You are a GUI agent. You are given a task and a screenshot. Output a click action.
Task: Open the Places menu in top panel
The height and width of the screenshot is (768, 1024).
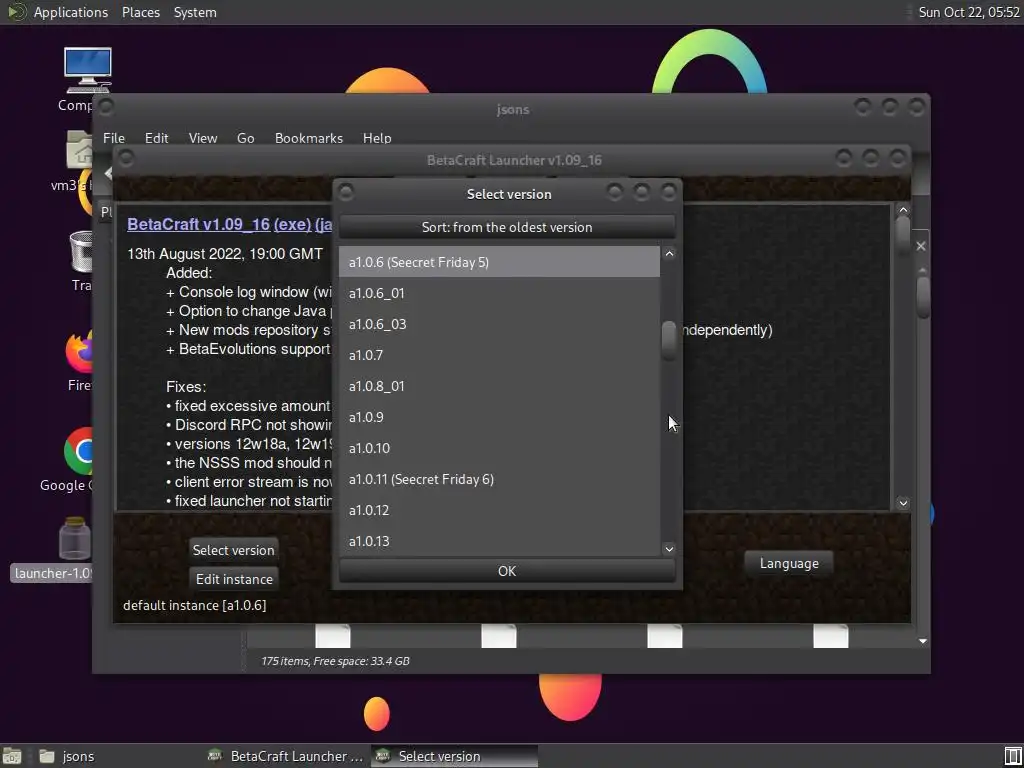140,12
